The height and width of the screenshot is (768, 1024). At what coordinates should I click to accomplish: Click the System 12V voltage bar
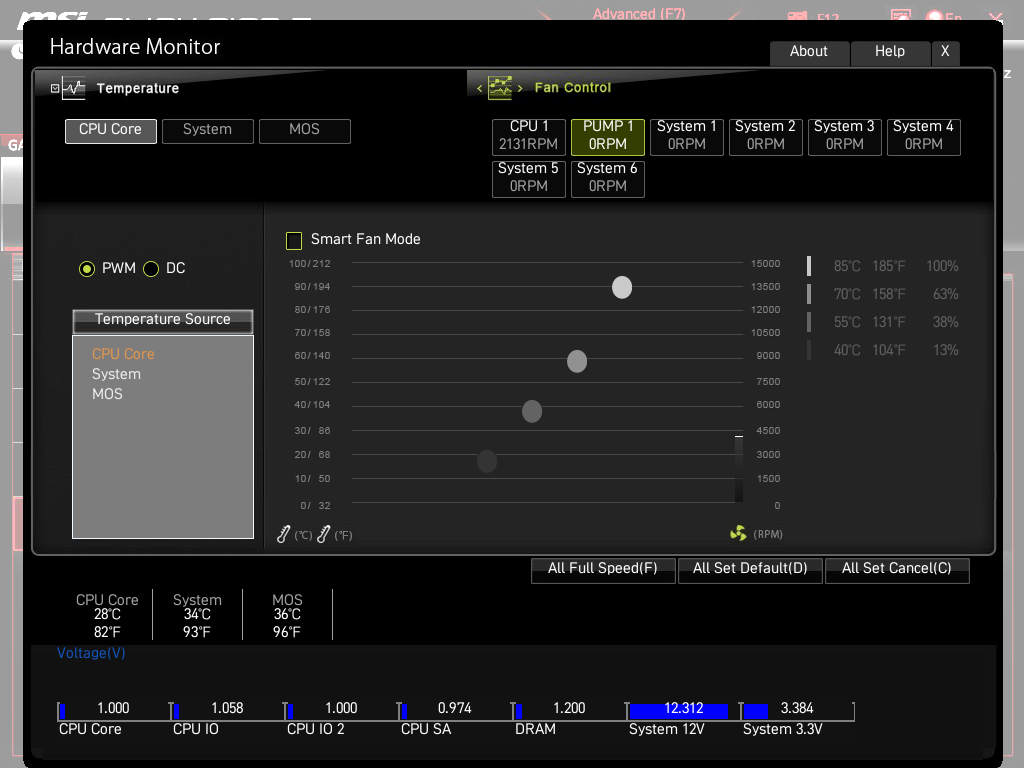(679, 711)
